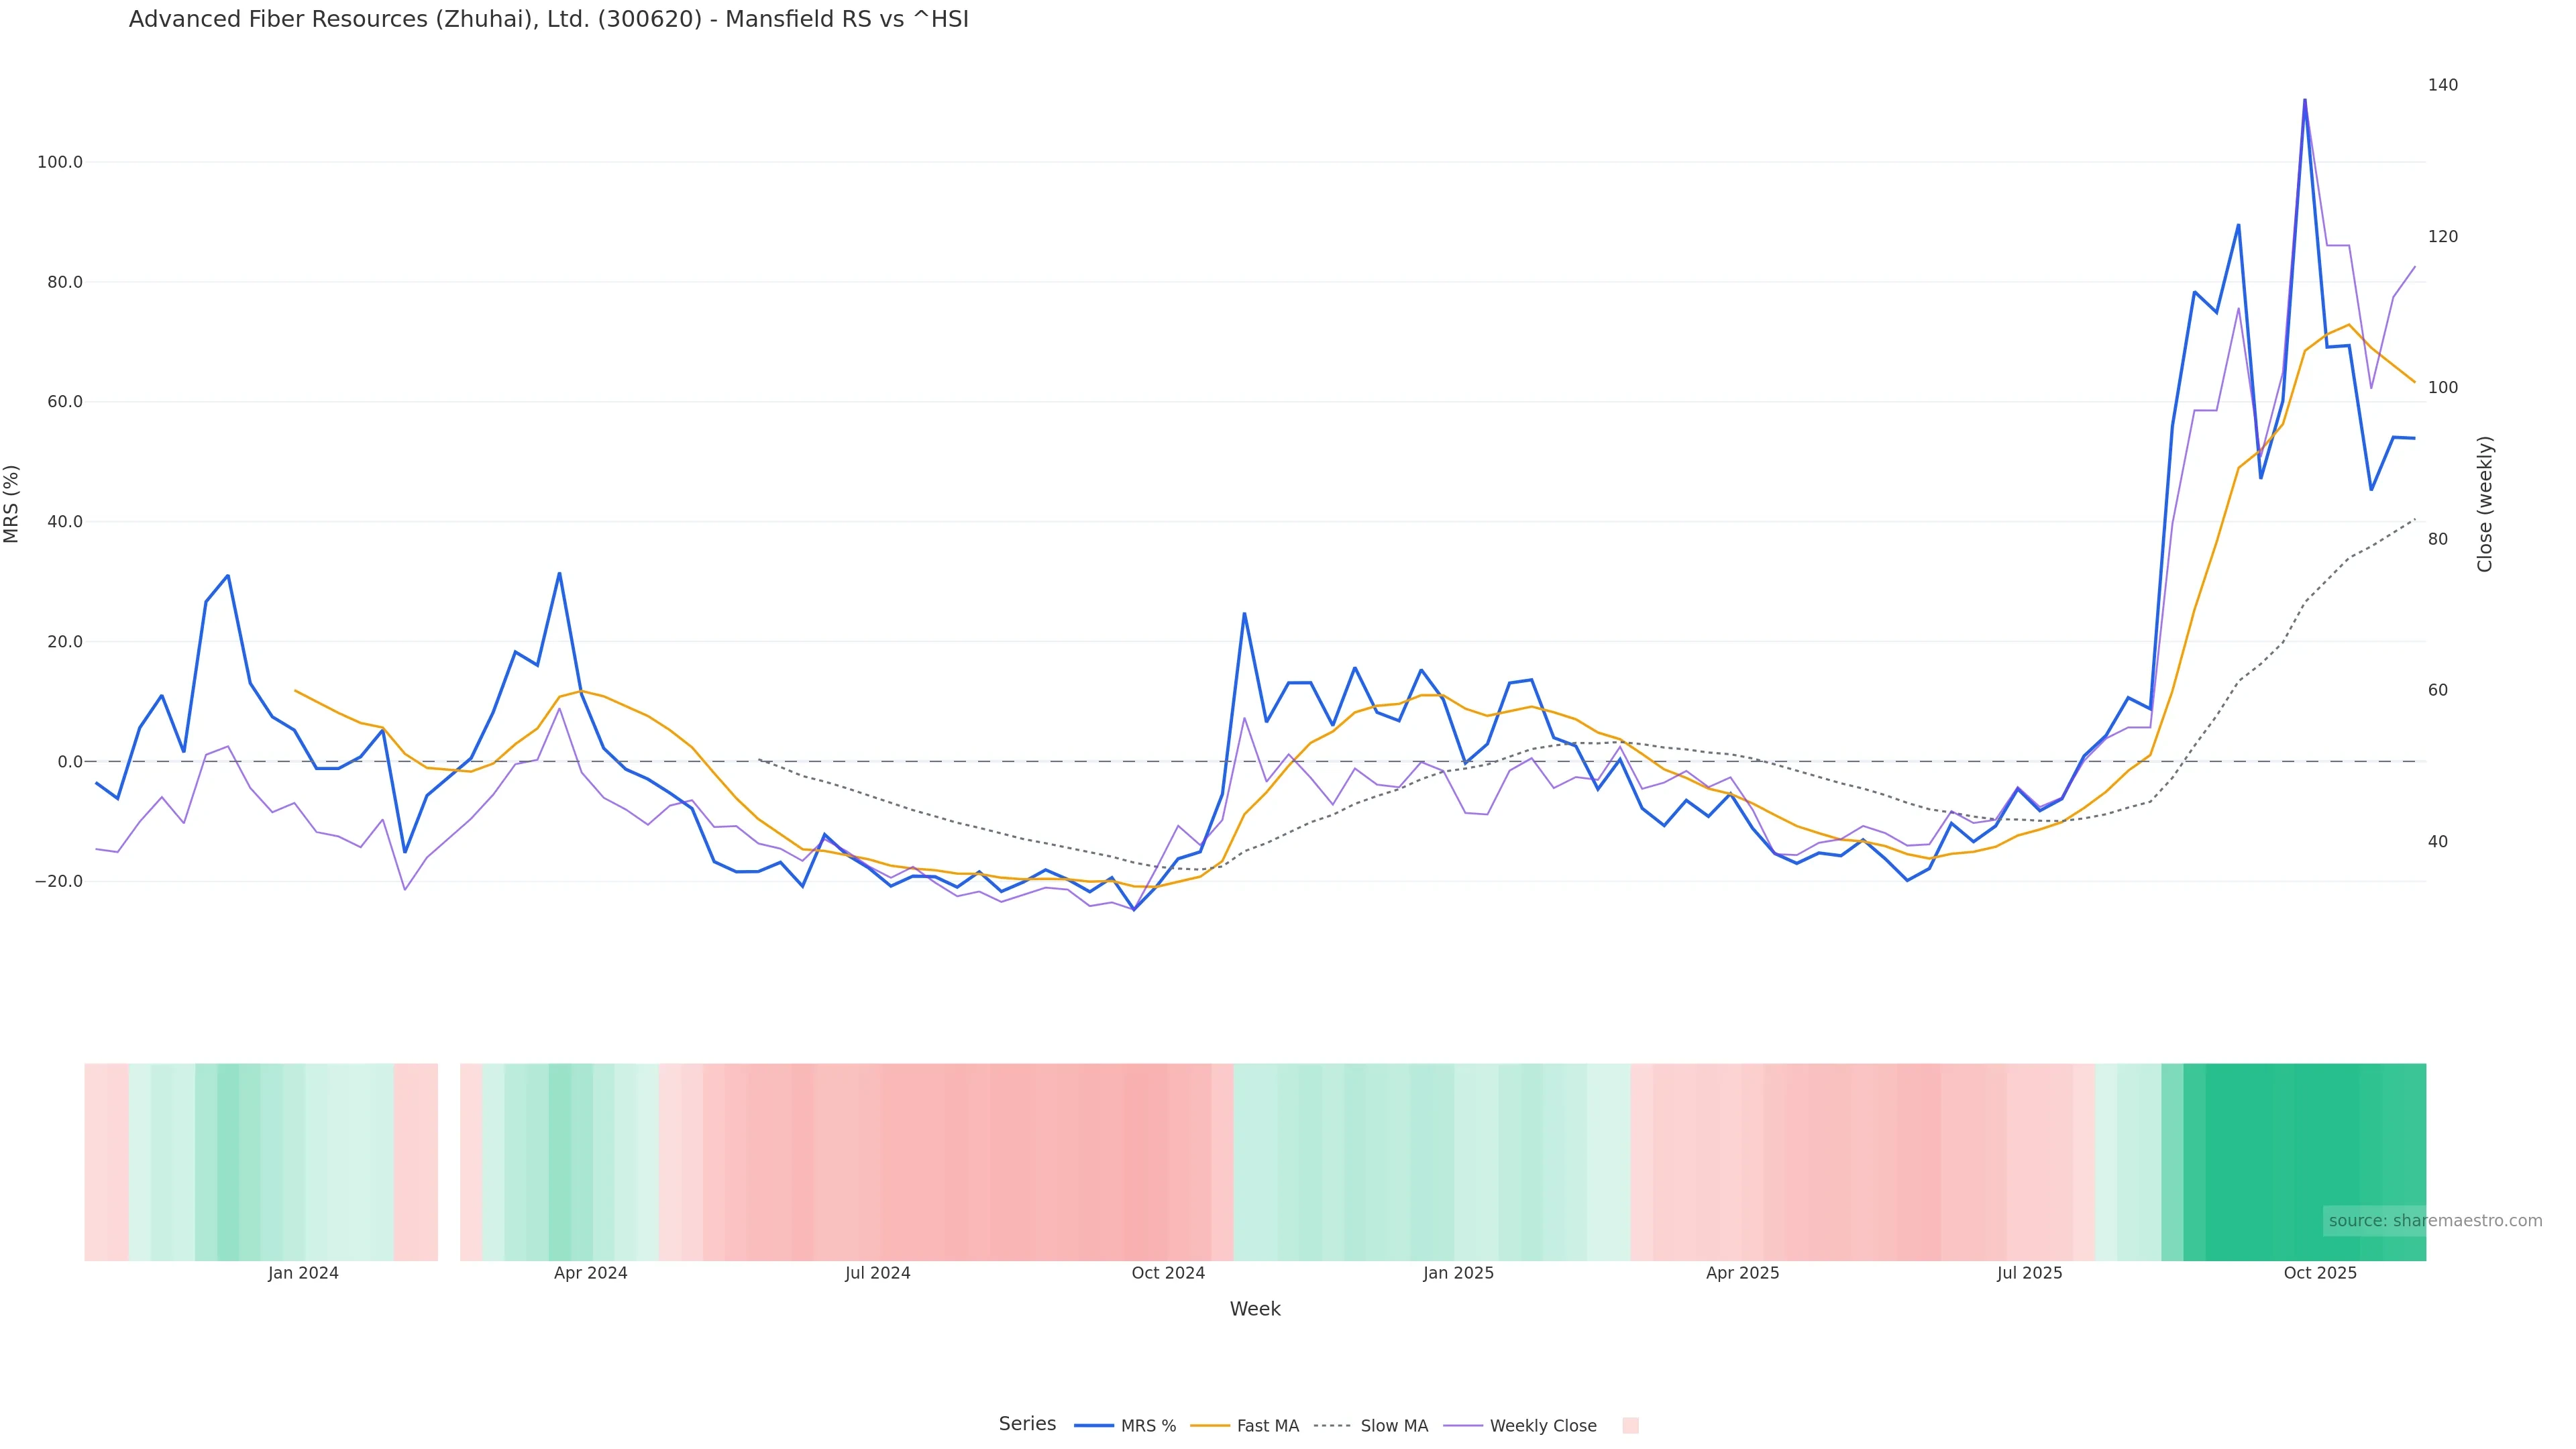Click the Jul 2024 x-axis tick label
Viewport: 2576px width, 1449px height.
pyautogui.click(x=877, y=1273)
